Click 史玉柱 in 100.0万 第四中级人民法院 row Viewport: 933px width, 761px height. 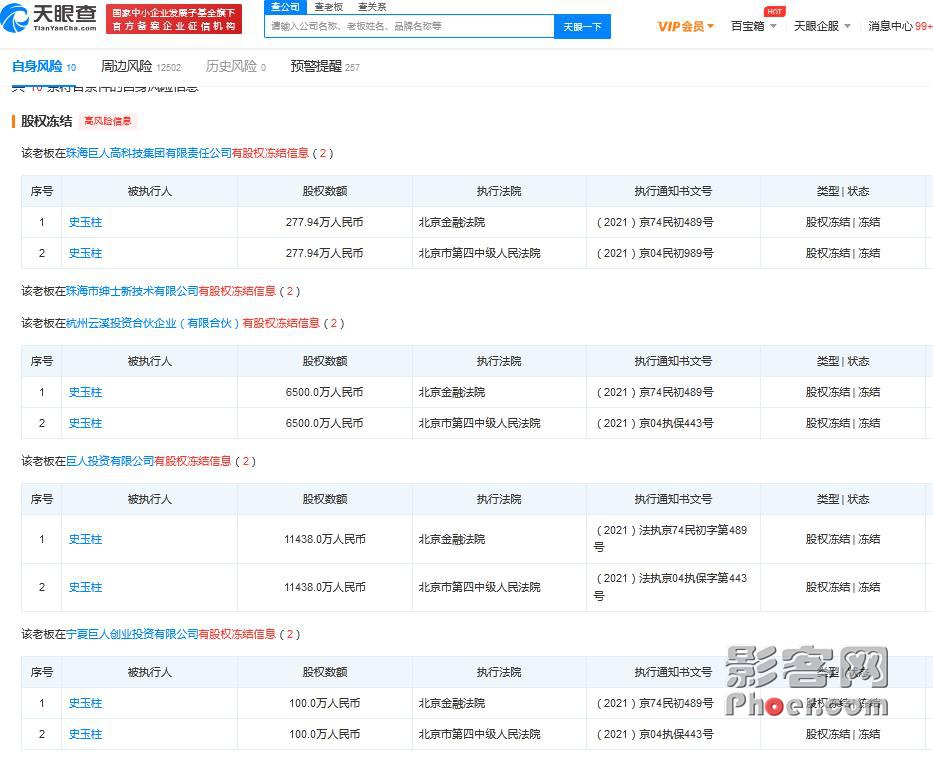pos(86,734)
